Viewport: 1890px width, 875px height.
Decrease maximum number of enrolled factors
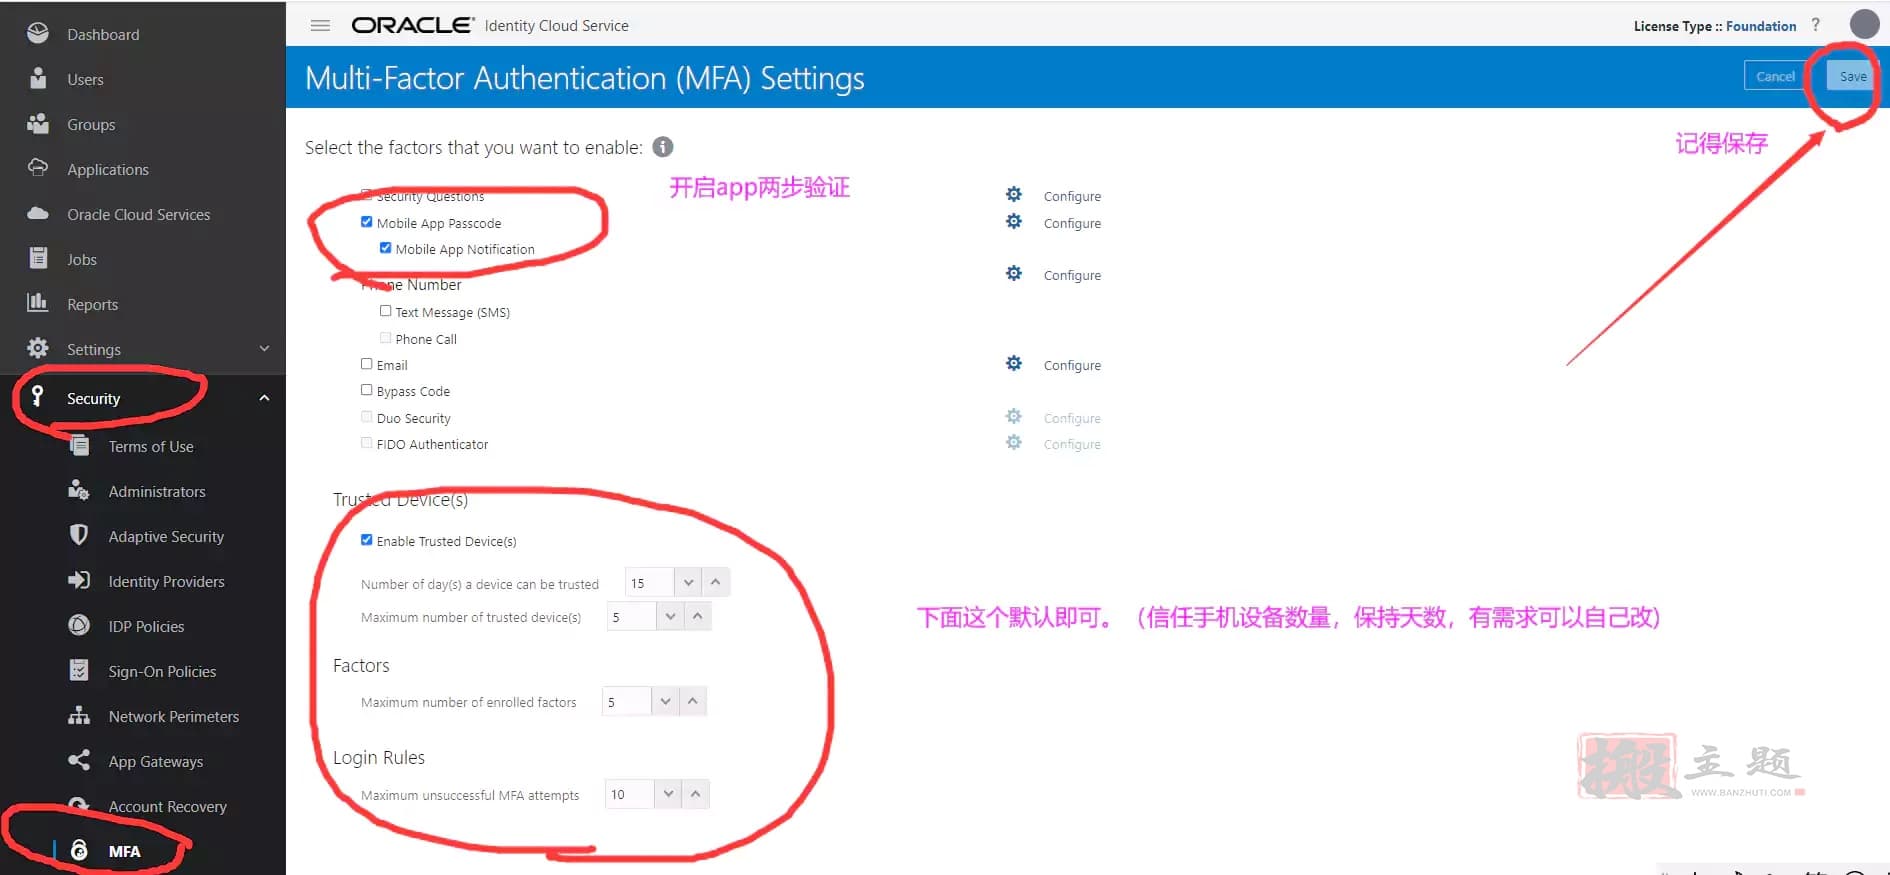665,701
